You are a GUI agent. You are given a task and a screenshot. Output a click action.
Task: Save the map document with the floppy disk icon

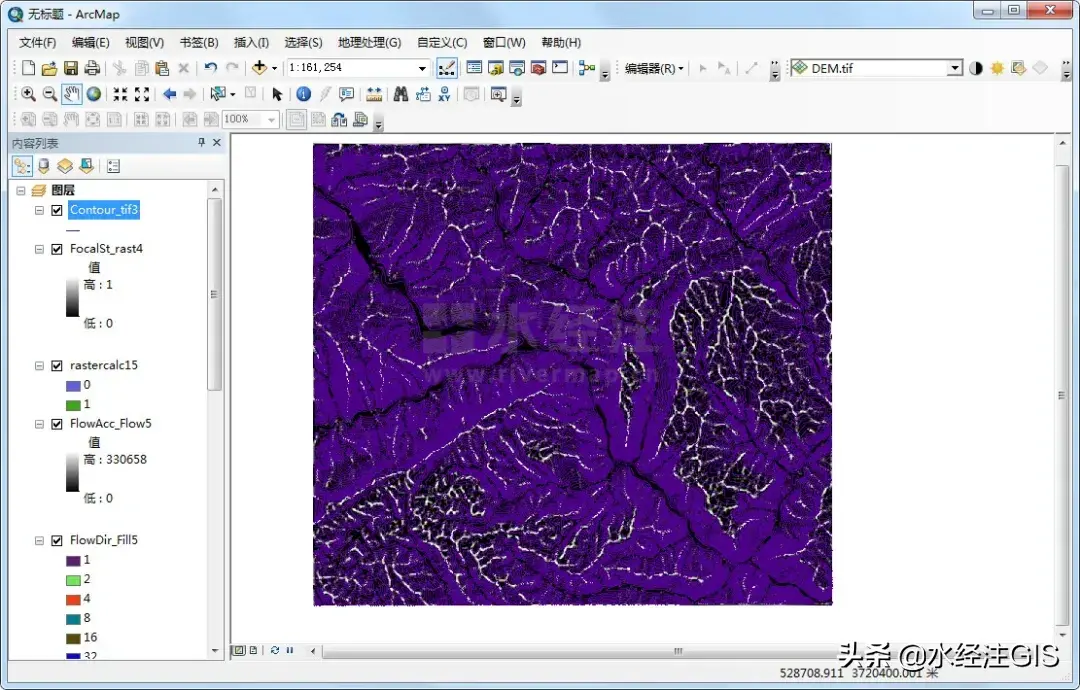coord(71,68)
